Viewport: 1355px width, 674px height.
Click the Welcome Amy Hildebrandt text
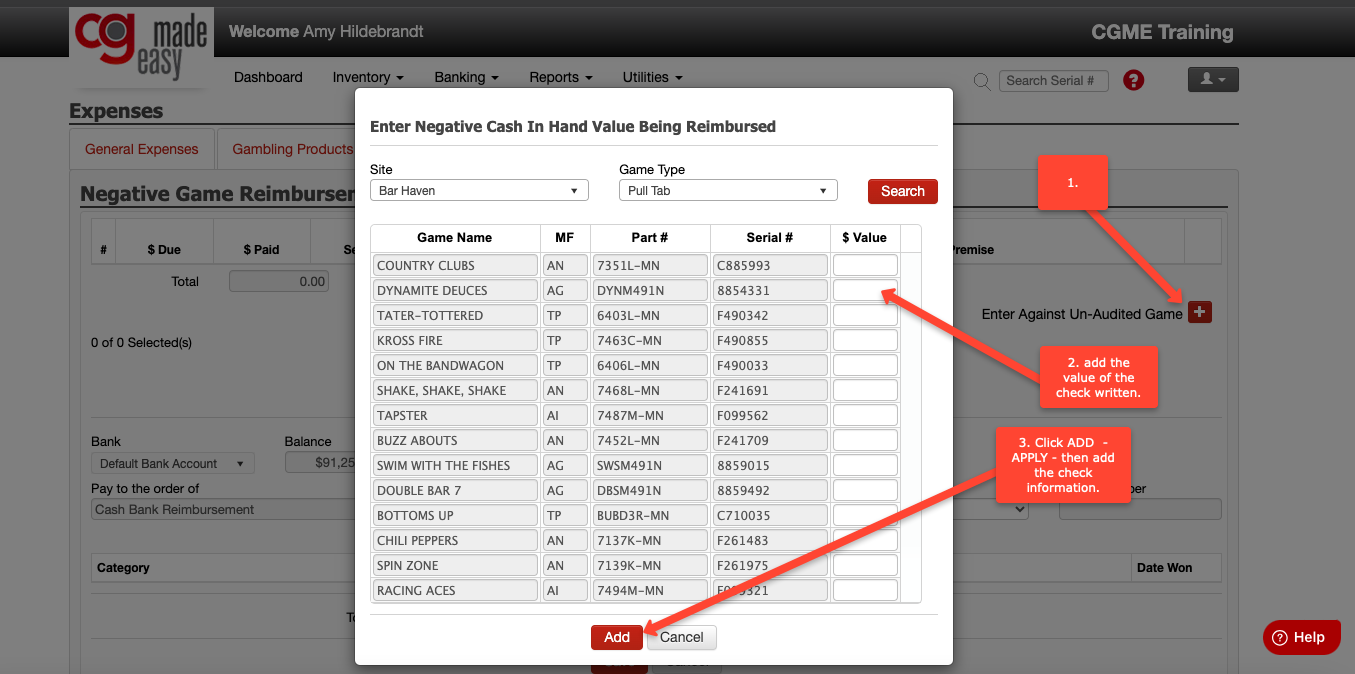click(x=326, y=31)
